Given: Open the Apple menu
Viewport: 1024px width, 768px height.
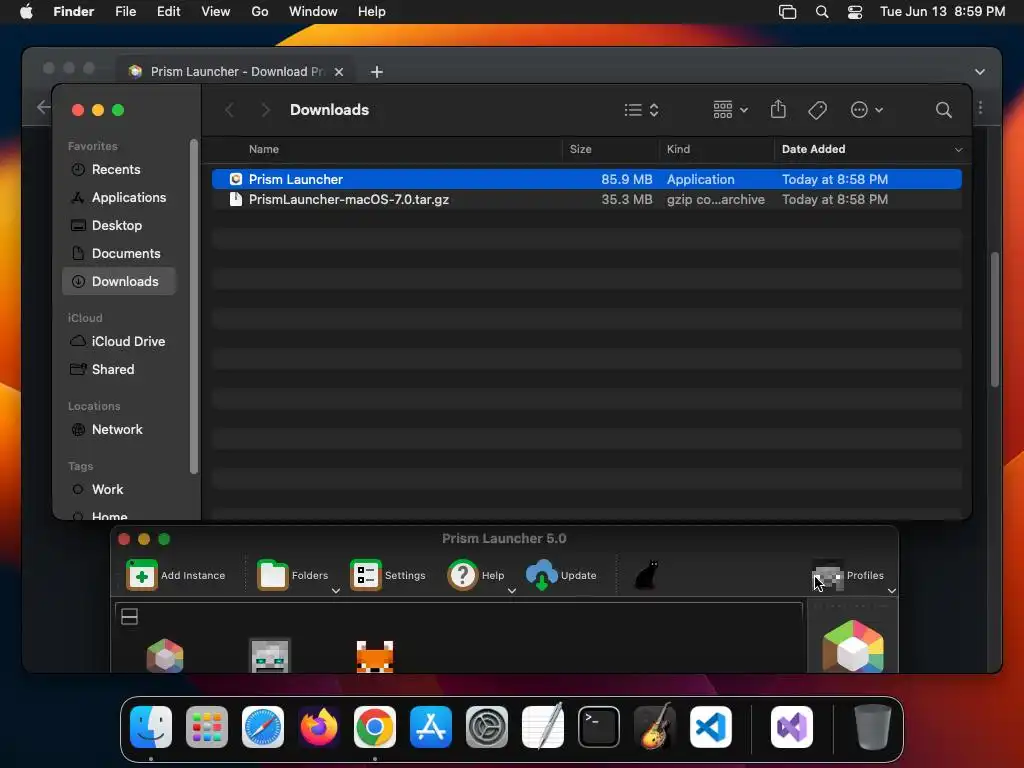Looking at the screenshot, I should tap(26, 12).
